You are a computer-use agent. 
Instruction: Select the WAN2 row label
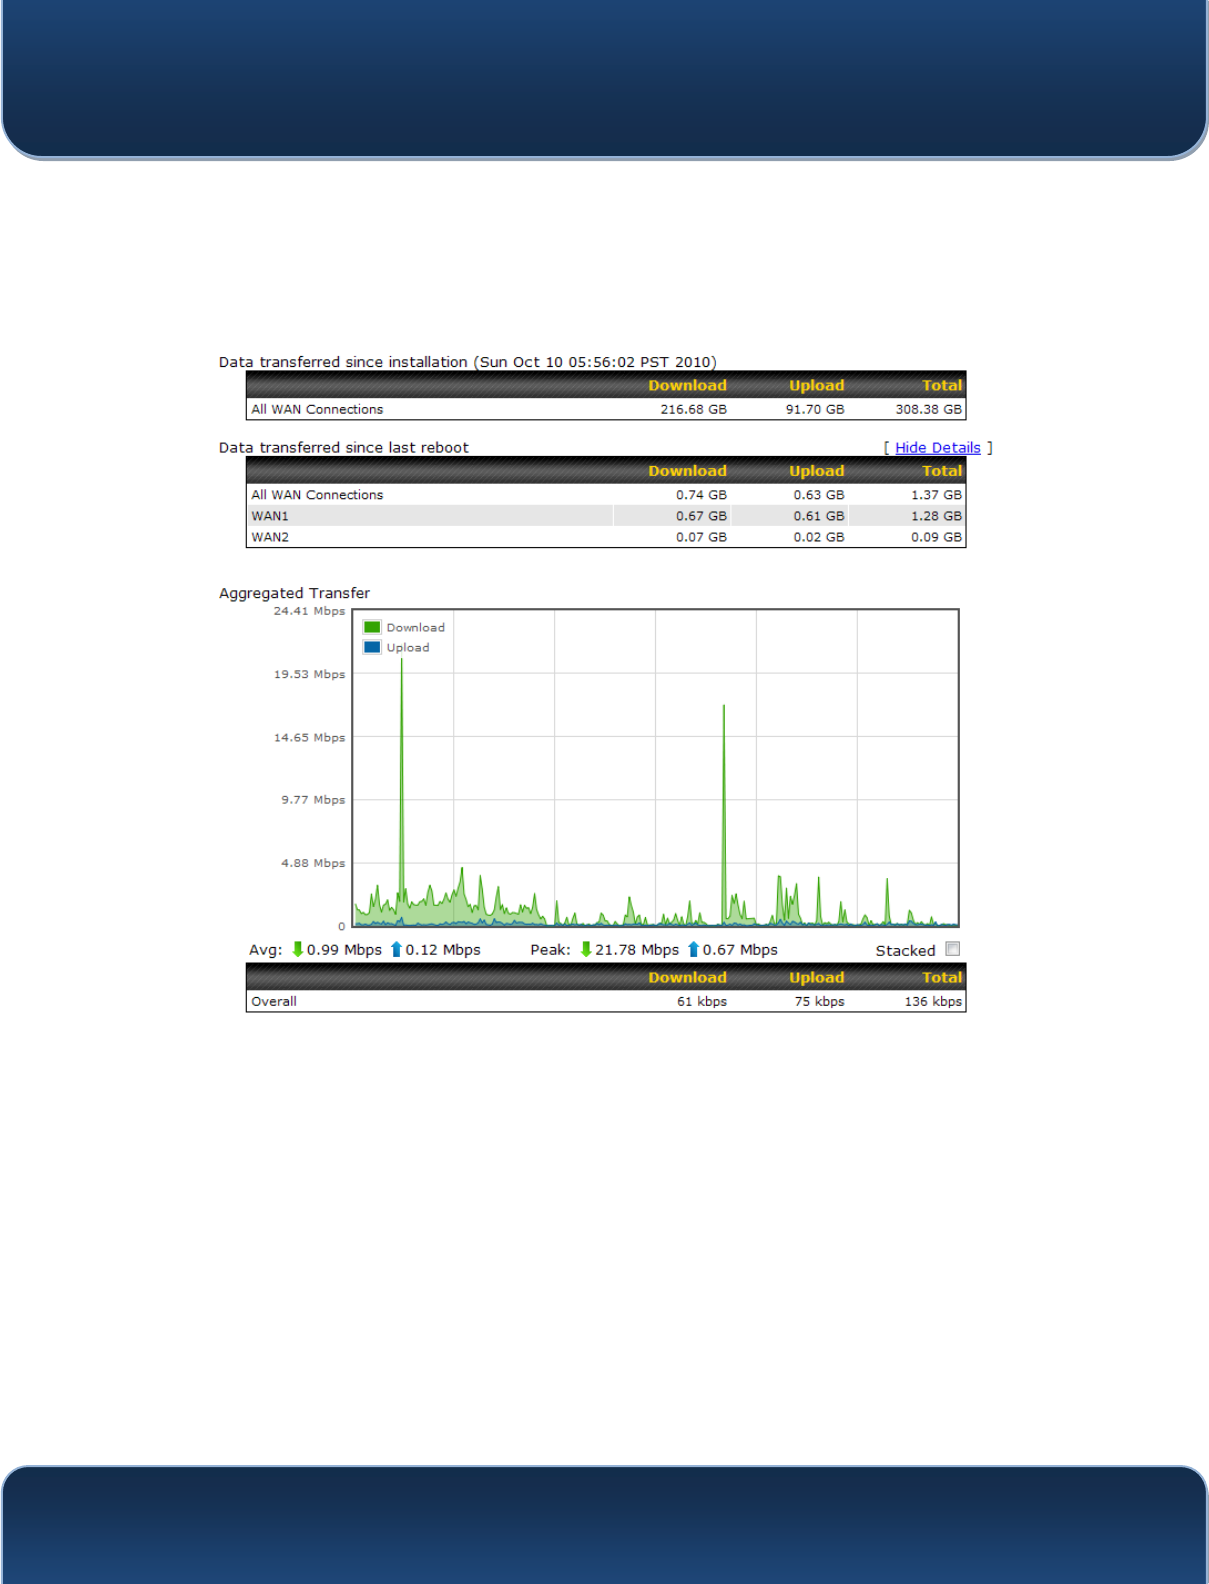(x=270, y=537)
